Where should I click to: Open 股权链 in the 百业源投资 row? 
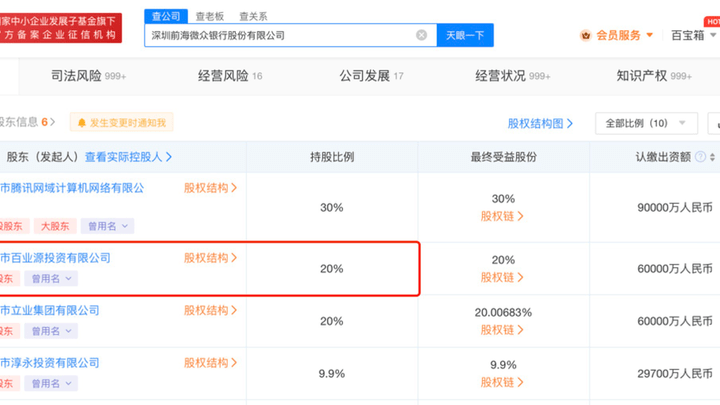tap(502, 277)
